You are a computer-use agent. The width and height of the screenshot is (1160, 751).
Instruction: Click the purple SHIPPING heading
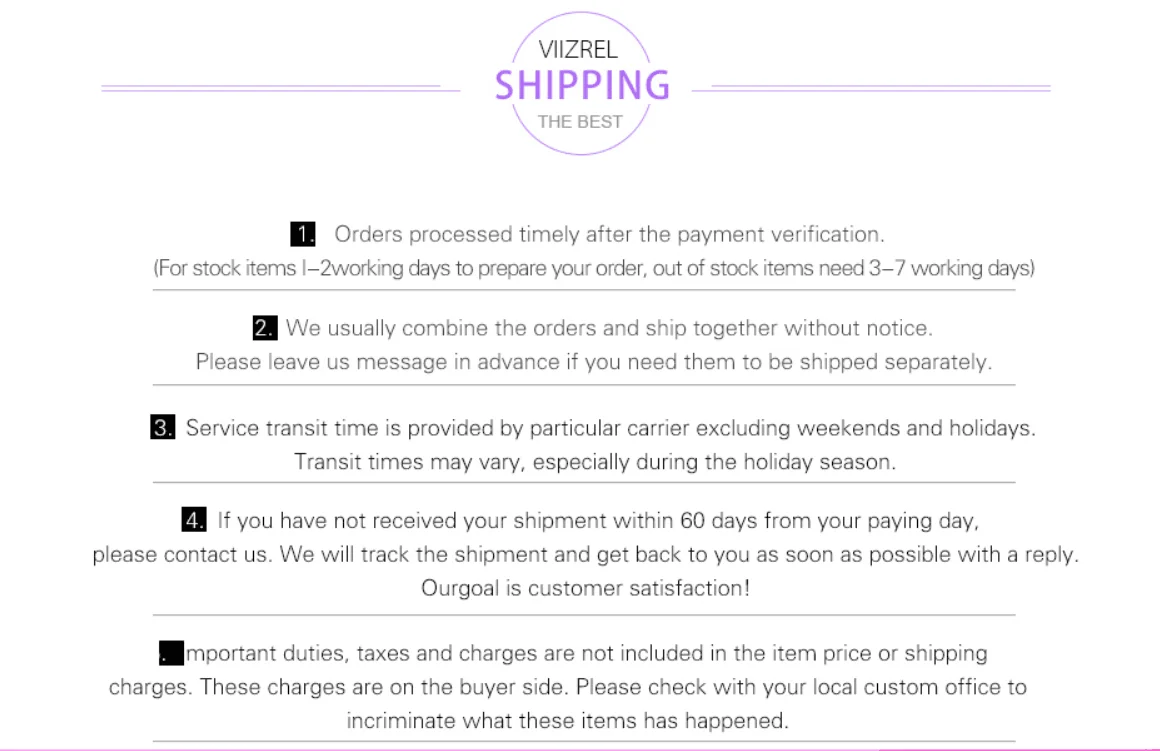pyautogui.click(x=581, y=86)
